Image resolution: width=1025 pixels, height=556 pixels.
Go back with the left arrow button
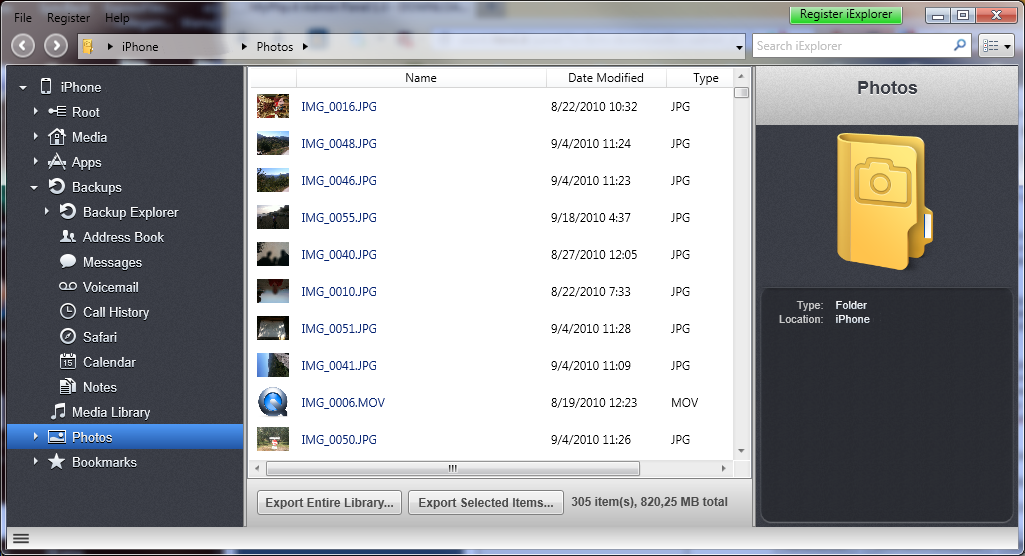click(x=23, y=45)
